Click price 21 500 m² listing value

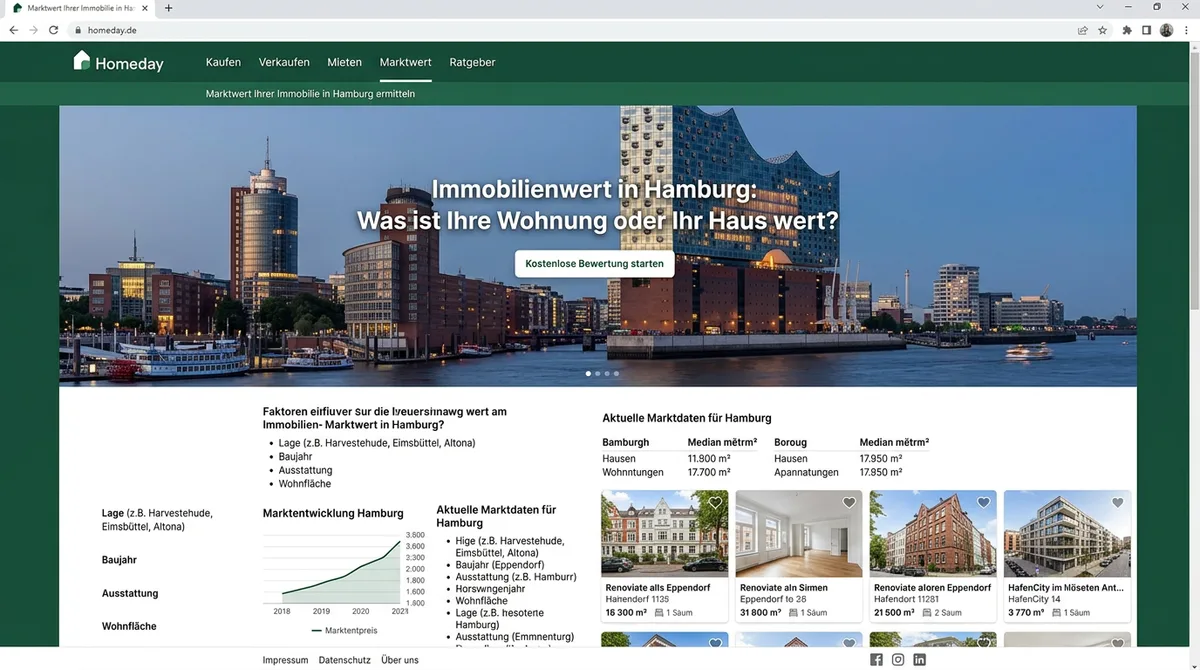coord(894,612)
